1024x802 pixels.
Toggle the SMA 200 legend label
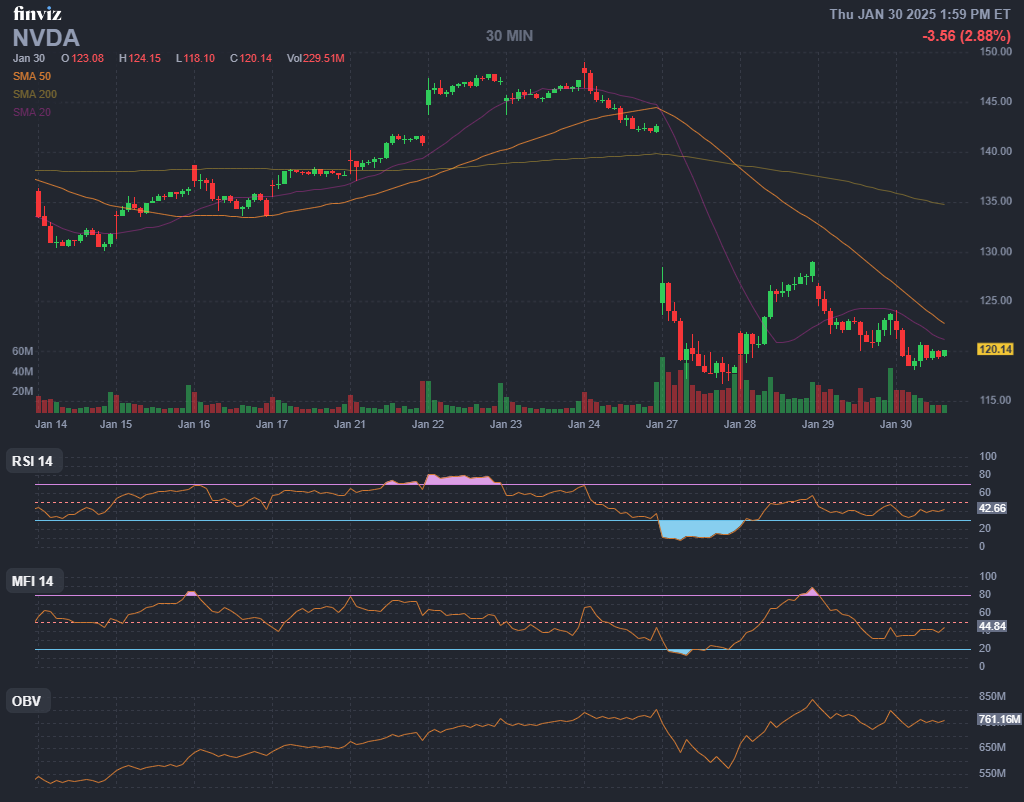coord(35,94)
